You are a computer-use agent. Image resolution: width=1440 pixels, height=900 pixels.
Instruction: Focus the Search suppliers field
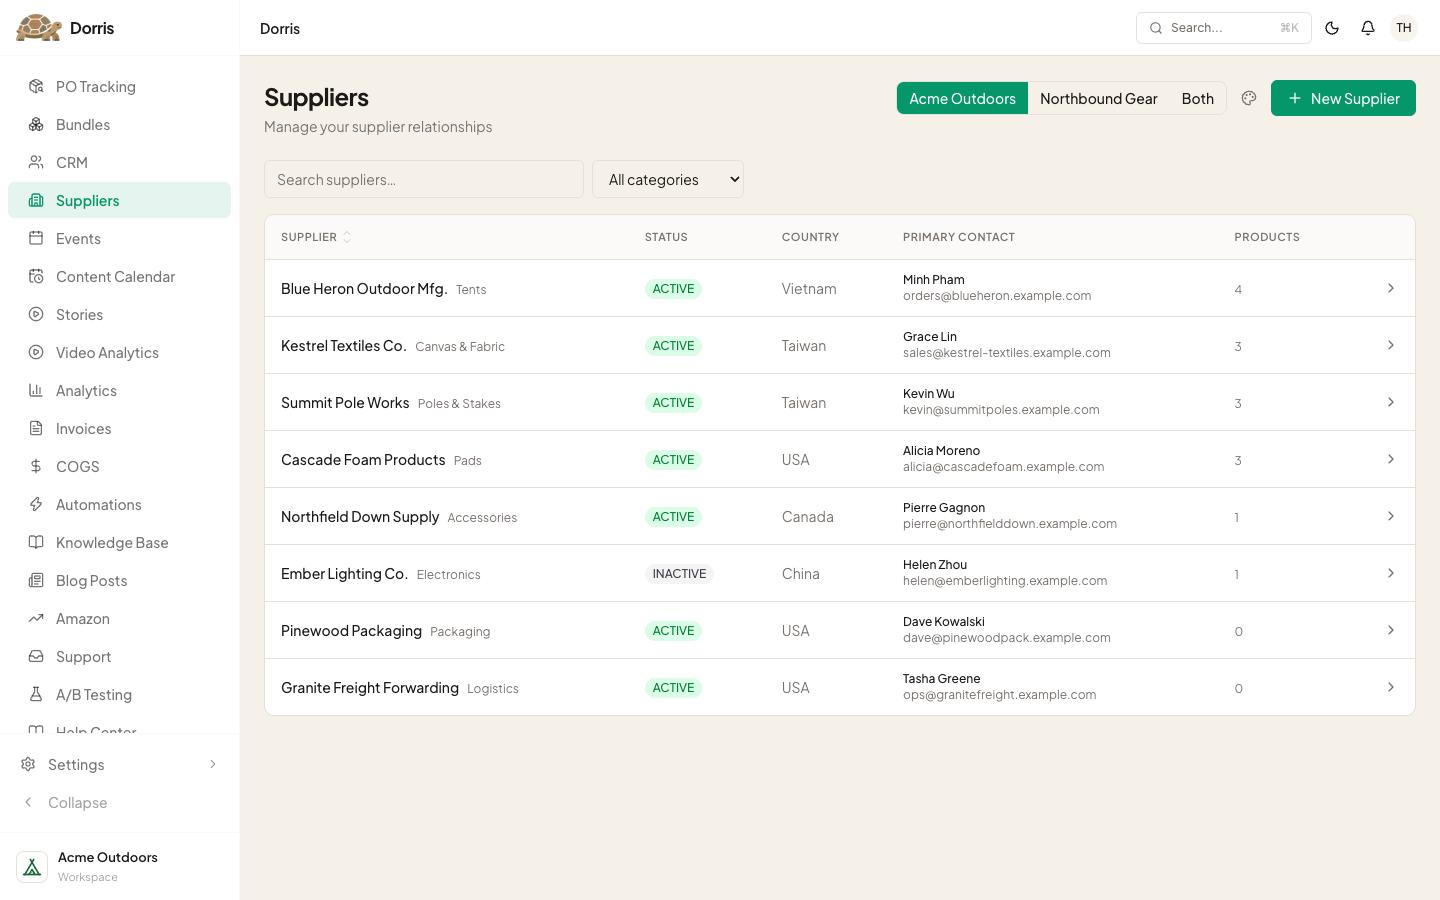pyautogui.click(x=424, y=180)
